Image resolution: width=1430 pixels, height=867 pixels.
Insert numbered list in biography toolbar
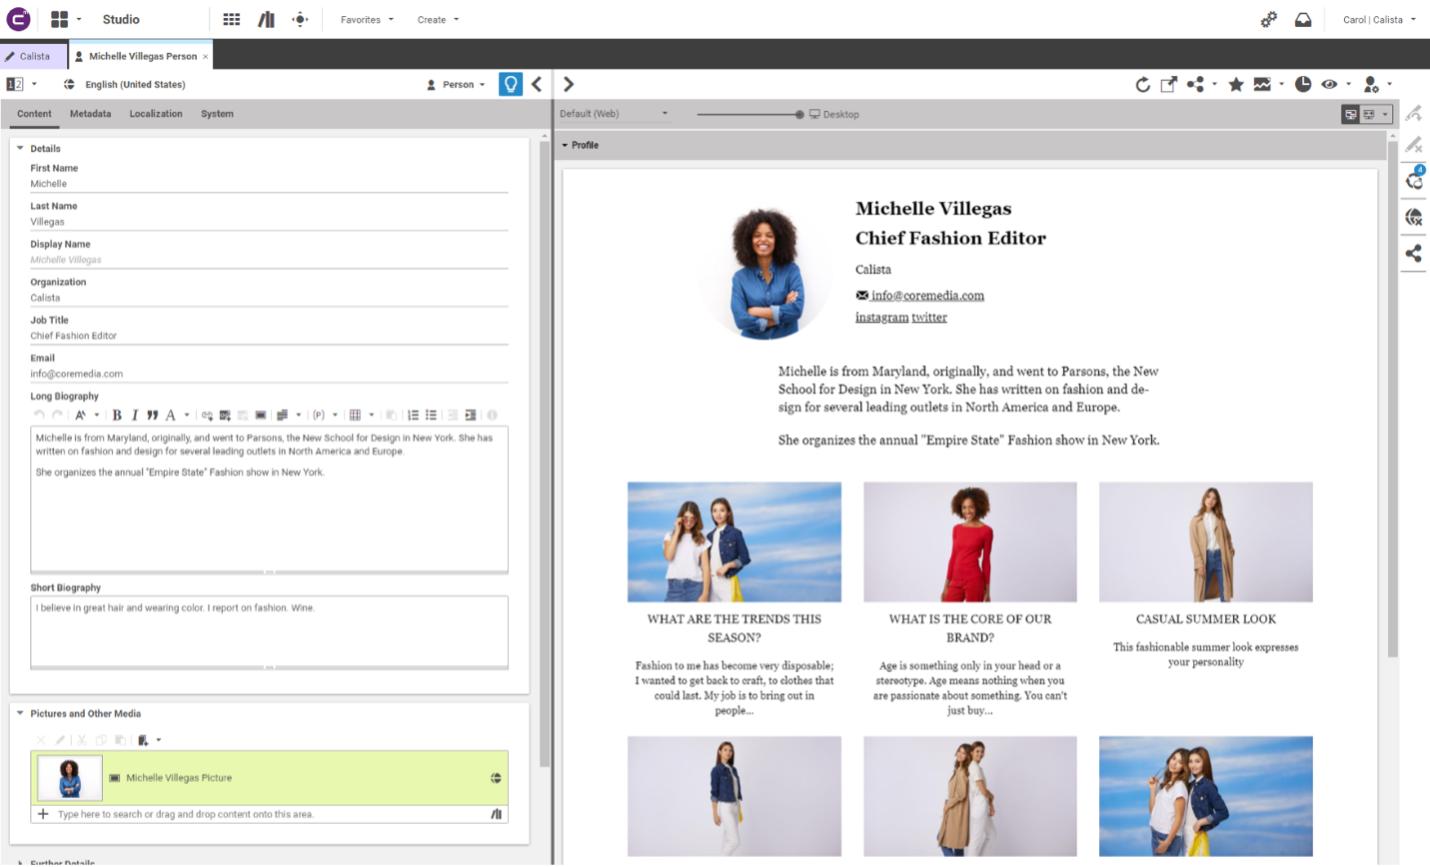coord(413,415)
